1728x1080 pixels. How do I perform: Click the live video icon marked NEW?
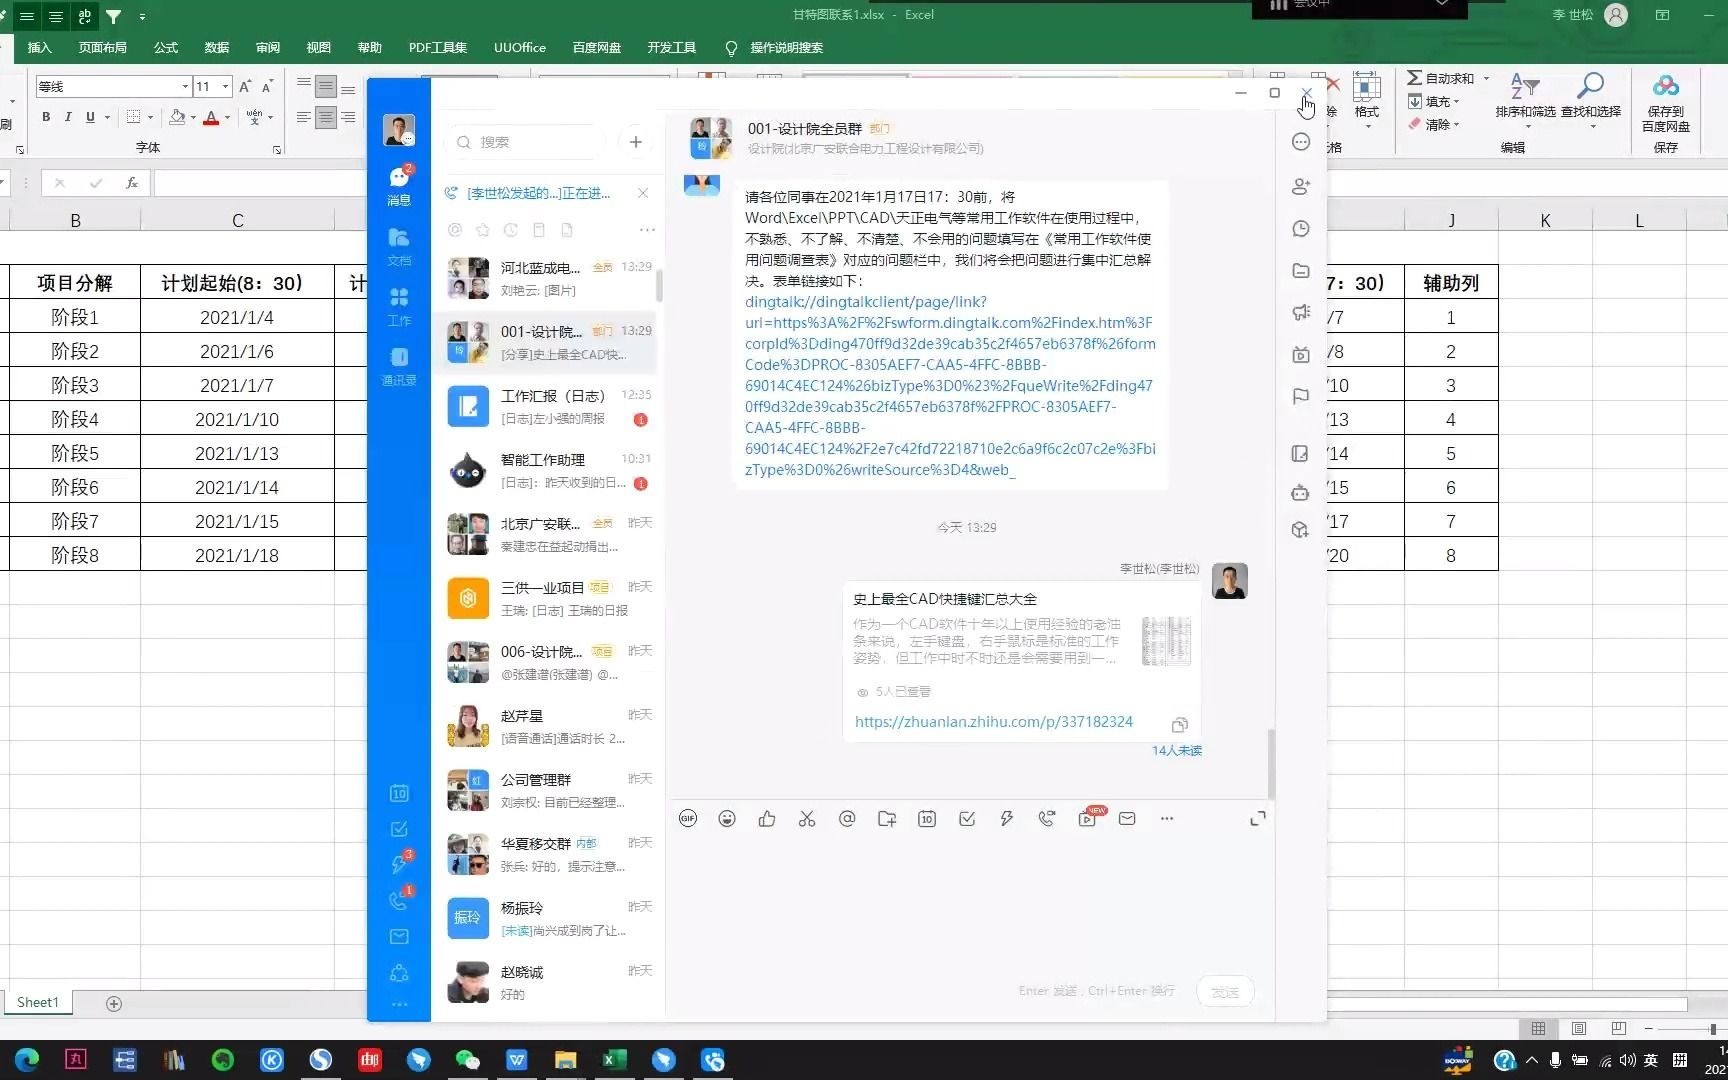1089,817
